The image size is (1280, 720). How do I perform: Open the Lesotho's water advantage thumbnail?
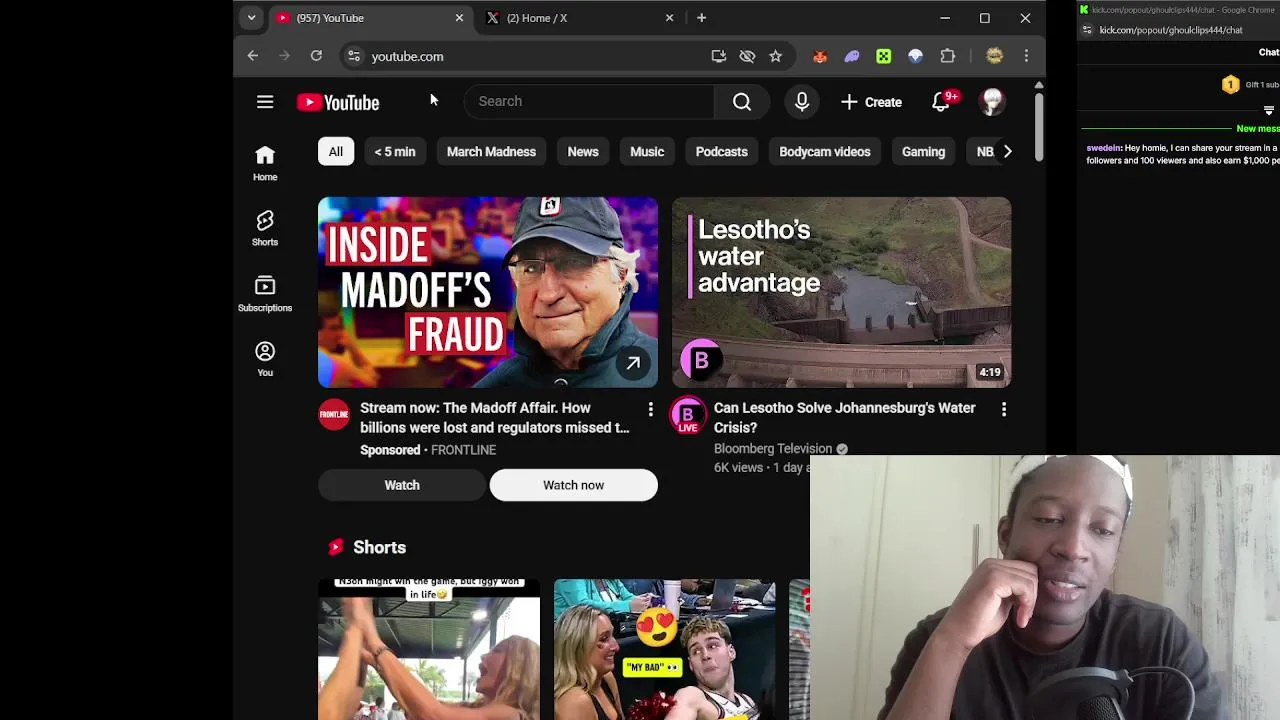(x=842, y=292)
